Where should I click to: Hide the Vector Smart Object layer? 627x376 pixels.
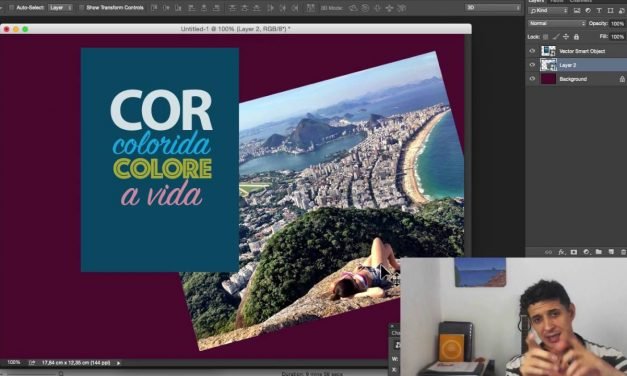[x=532, y=51]
